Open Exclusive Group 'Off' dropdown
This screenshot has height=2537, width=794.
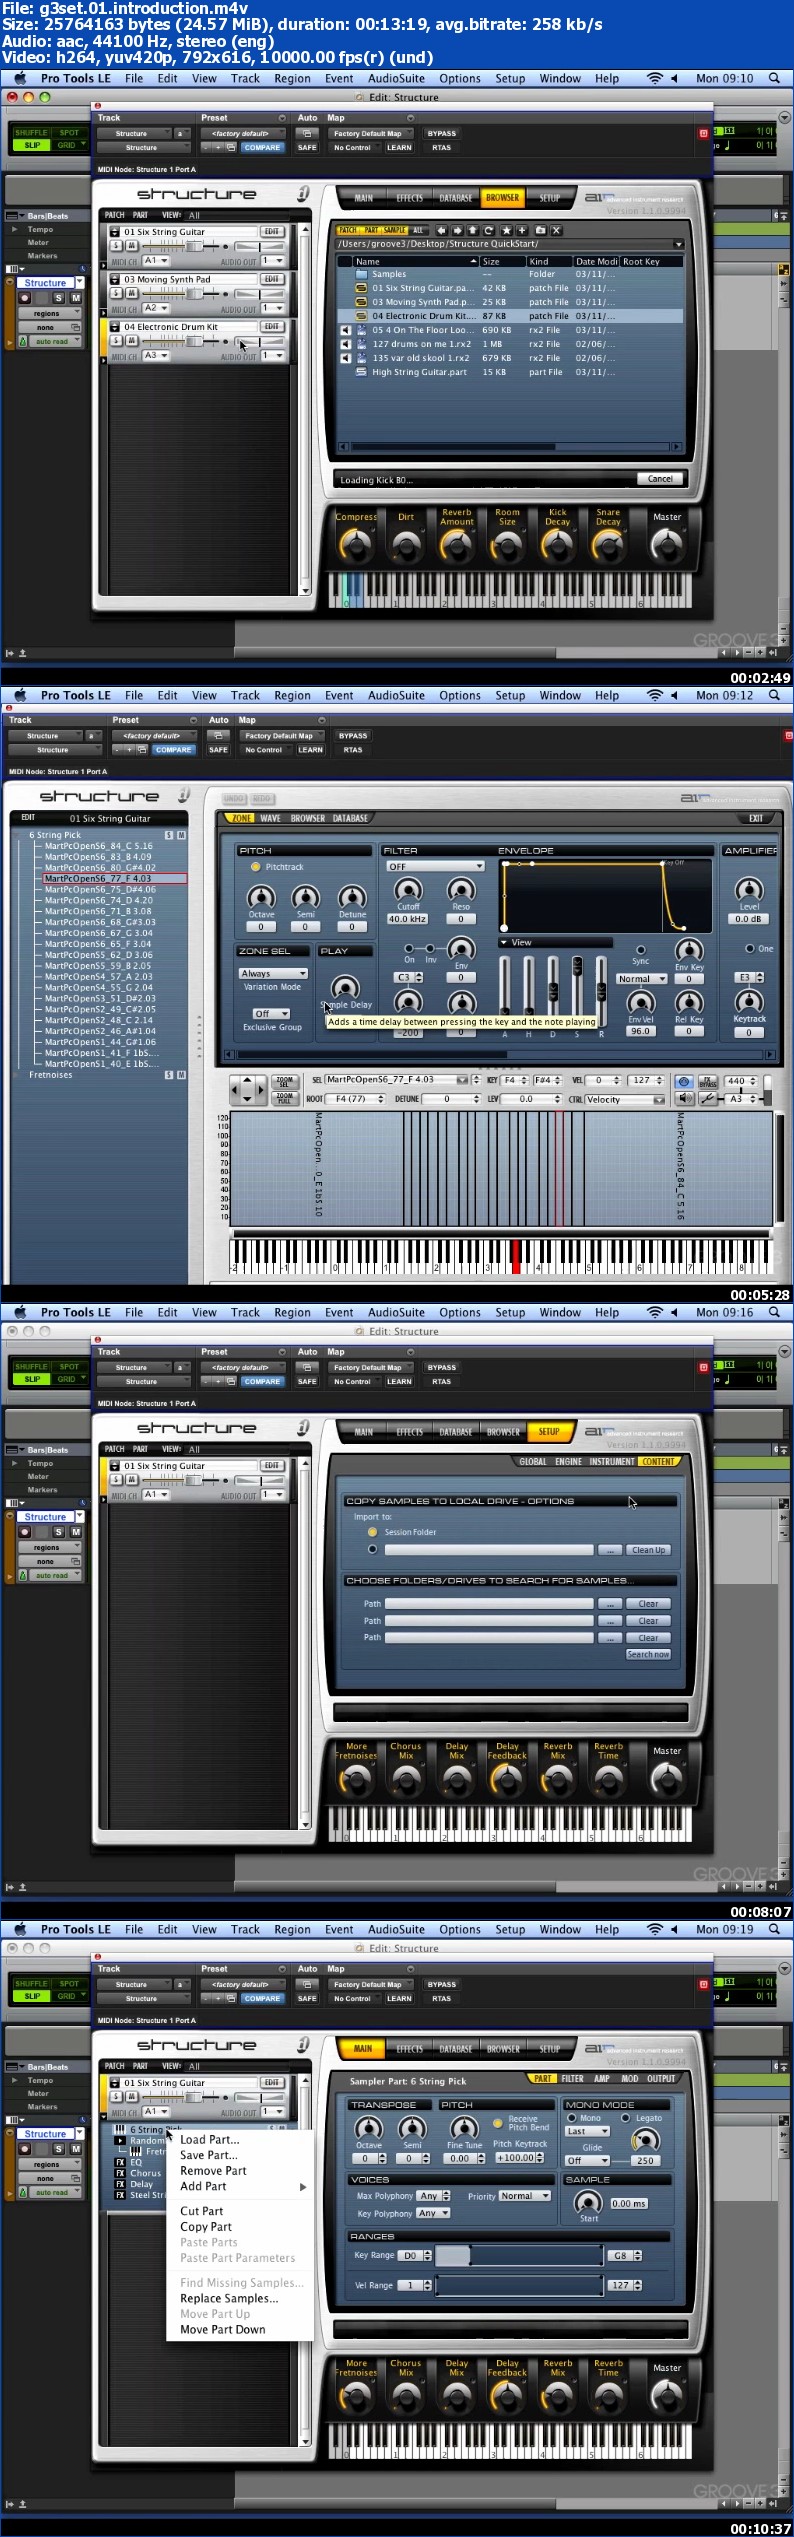pyautogui.click(x=269, y=1013)
